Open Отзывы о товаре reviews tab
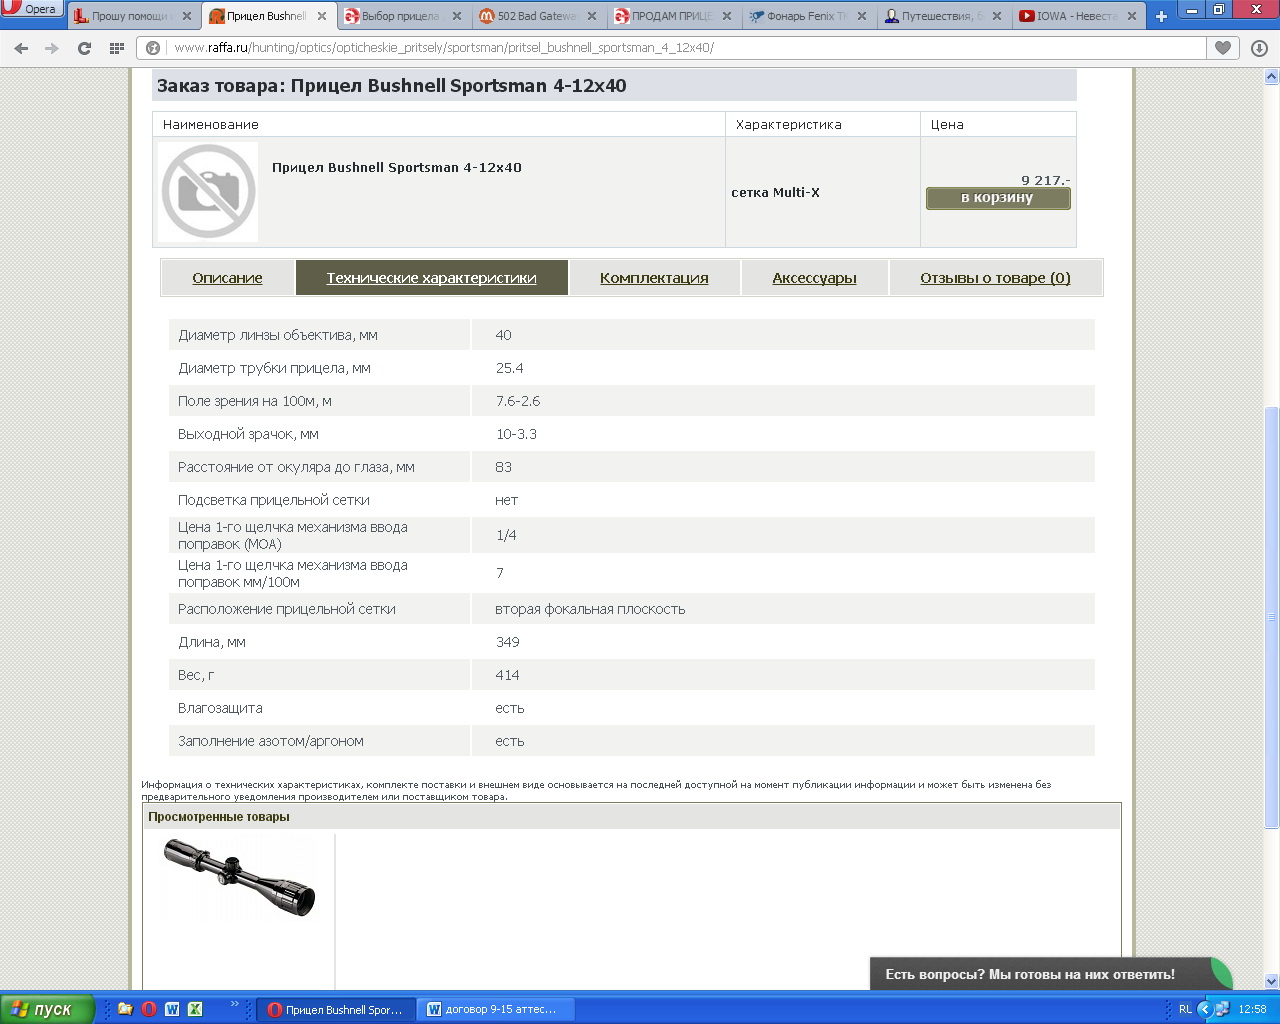Screen dimensions: 1280x1024 tap(995, 278)
